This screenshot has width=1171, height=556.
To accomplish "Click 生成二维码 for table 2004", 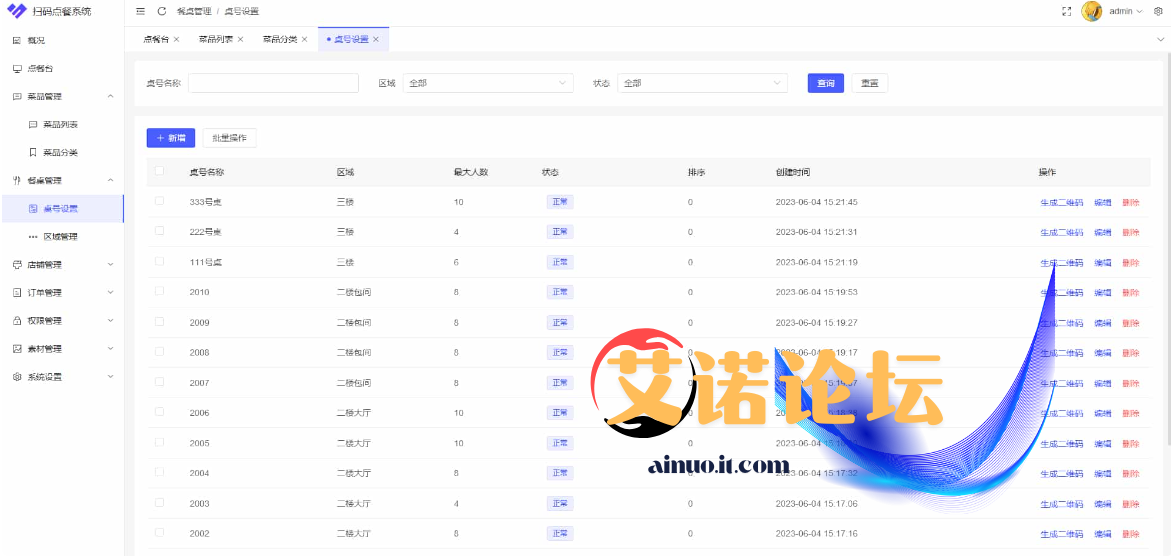I will (1062, 474).
